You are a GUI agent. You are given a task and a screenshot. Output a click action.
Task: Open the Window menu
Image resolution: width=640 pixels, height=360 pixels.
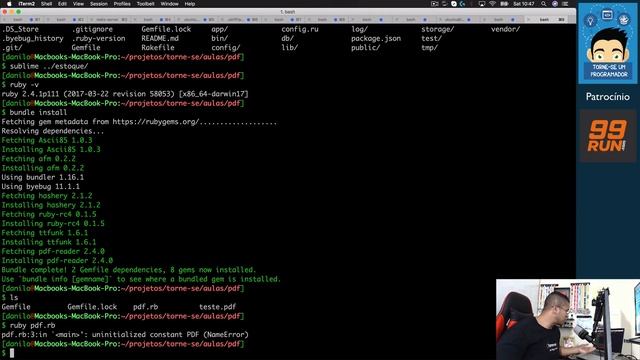point(169,4)
